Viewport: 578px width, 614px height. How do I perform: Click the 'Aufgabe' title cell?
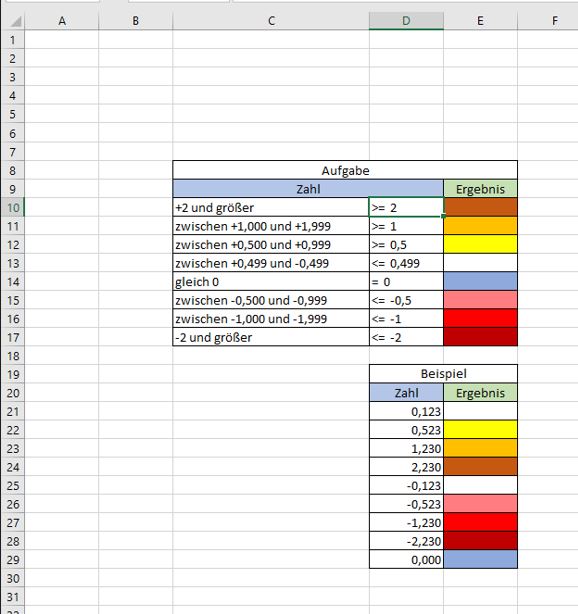[345, 170]
